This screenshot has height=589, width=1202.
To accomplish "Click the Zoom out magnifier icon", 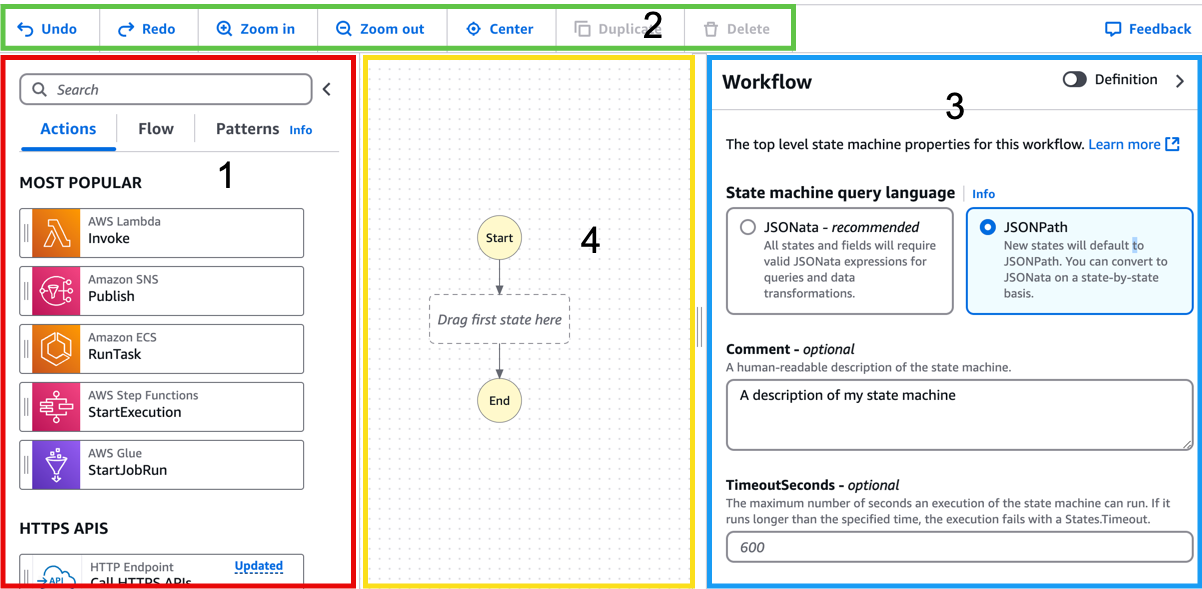I will pos(344,29).
